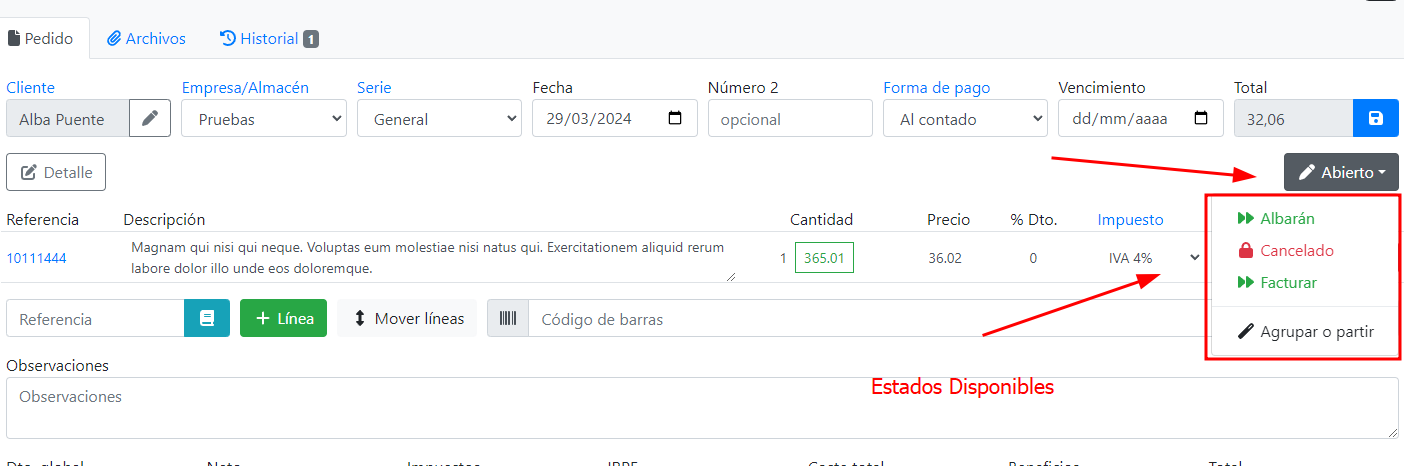Add a new line with Línea button
This screenshot has height=466, width=1404.
coord(283,318)
